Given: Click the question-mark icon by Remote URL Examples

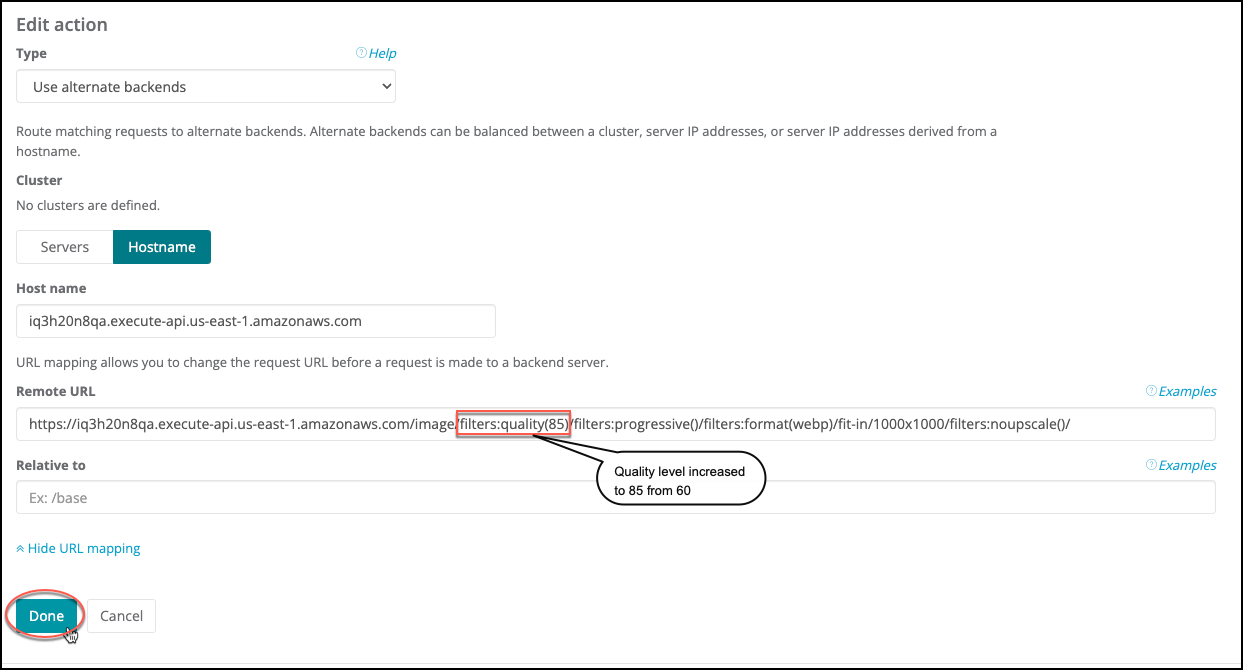Looking at the screenshot, I should tap(1151, 392).
